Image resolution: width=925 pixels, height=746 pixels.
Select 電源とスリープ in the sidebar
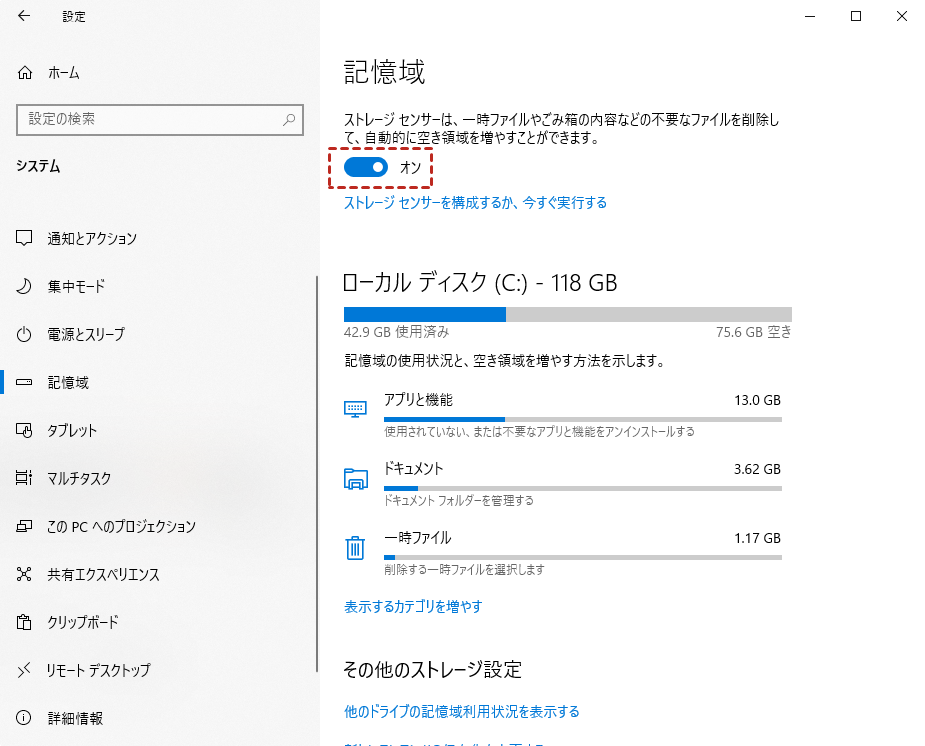(x=86, y=334)
